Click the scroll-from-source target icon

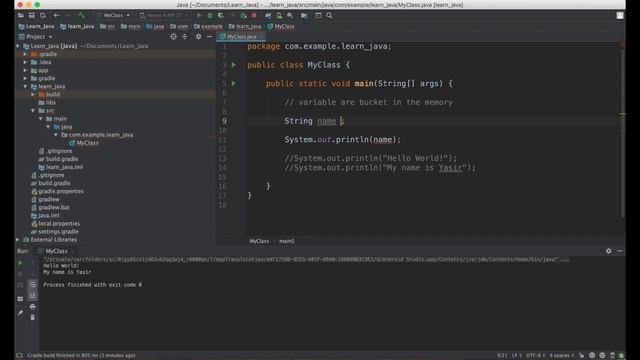point(173,37)
